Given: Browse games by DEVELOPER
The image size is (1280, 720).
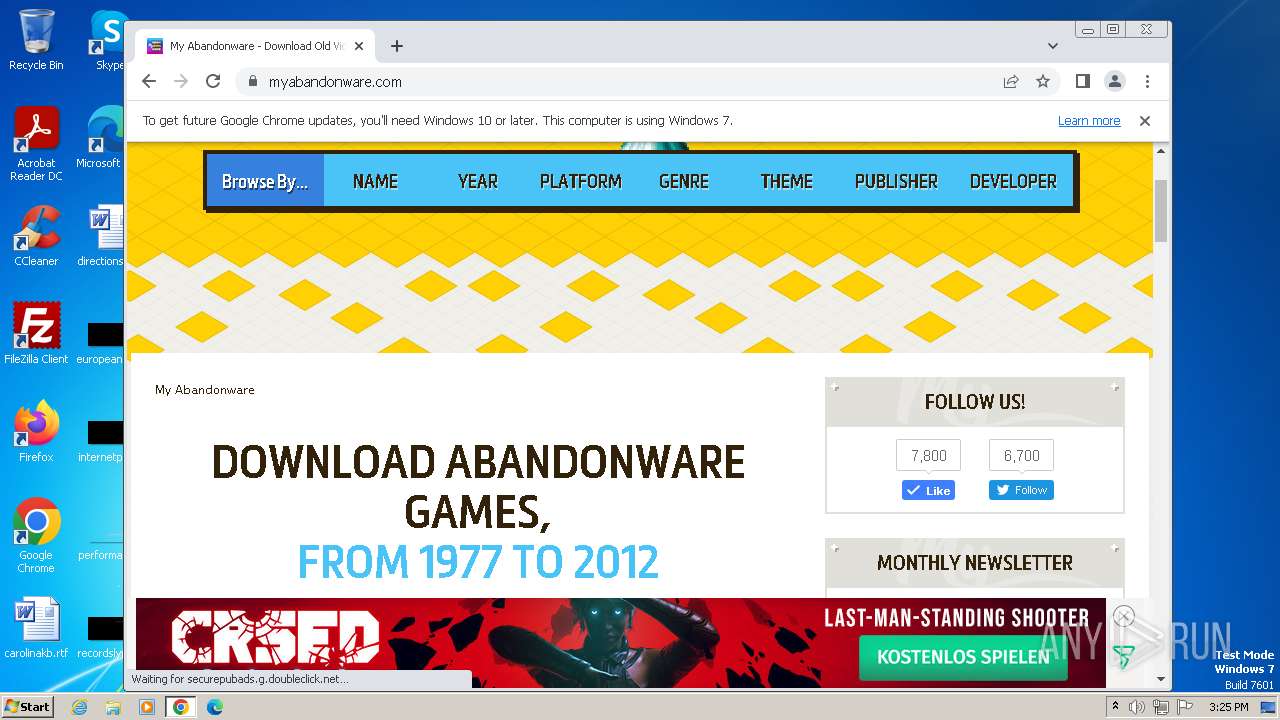Looking at the screenshot, I should pos(1013,181).
